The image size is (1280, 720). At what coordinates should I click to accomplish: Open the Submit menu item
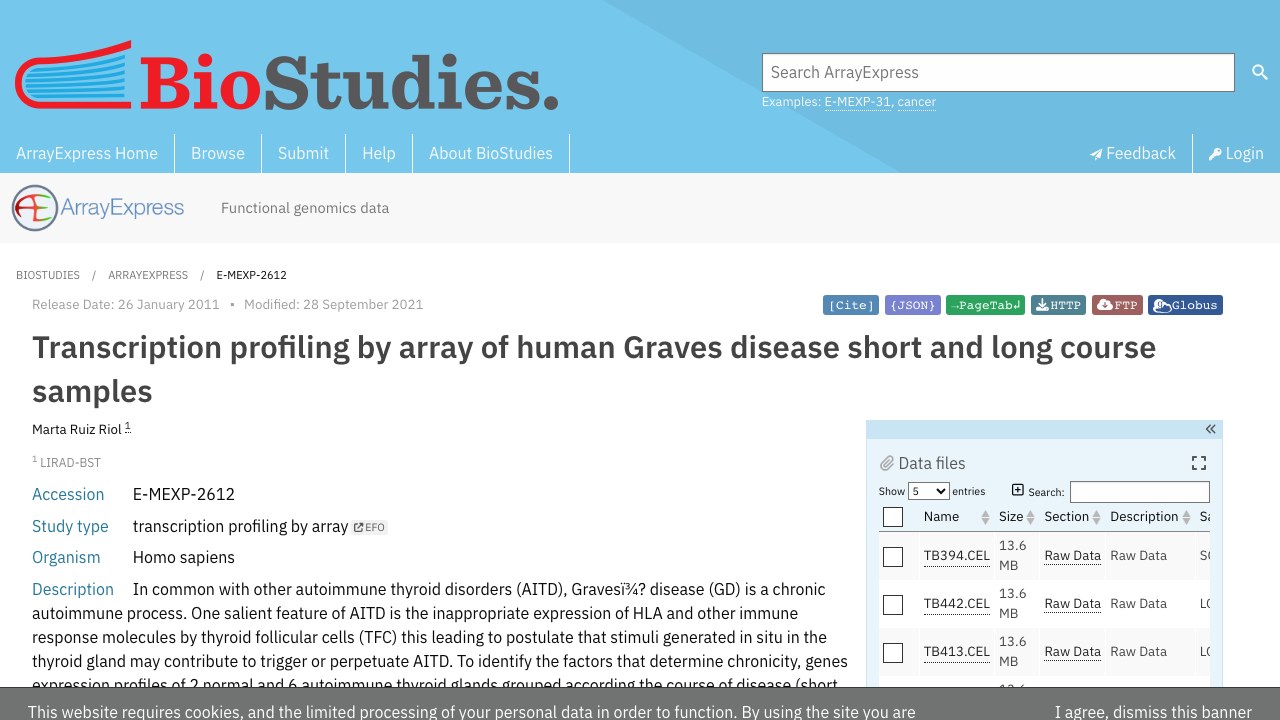pyautogui.click(x=303, y=153)
